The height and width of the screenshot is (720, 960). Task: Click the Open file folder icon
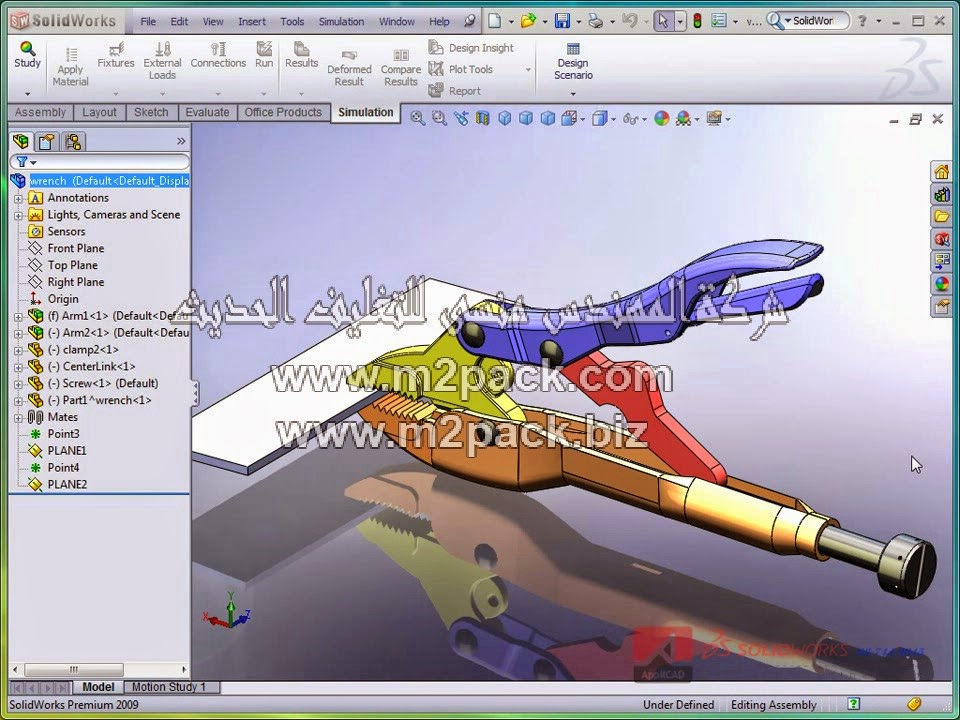[x=528, y=21]
